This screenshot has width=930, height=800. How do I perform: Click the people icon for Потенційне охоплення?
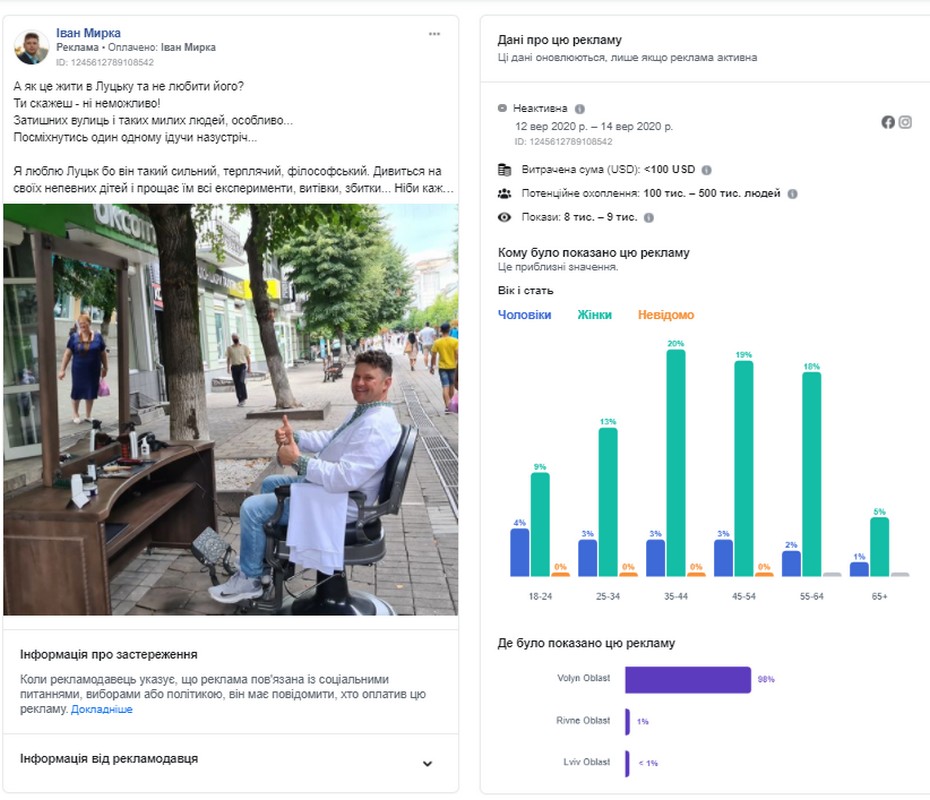tap(504, 193)
